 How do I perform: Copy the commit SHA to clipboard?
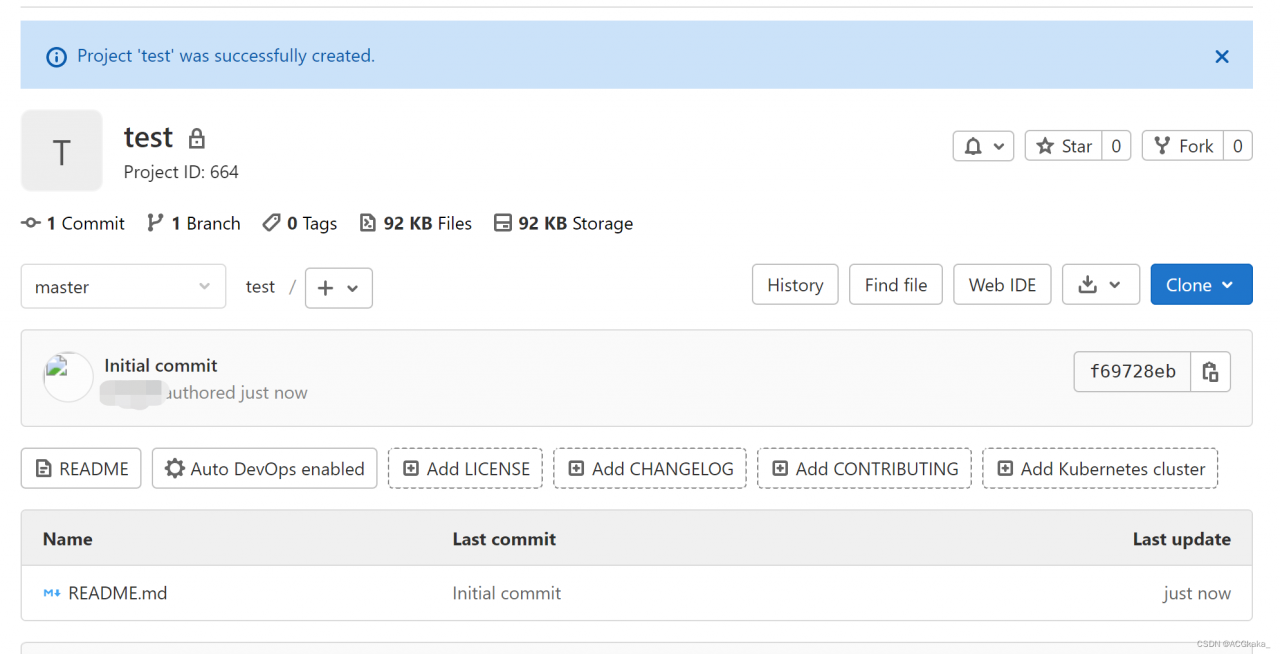tap(1210, 372)
